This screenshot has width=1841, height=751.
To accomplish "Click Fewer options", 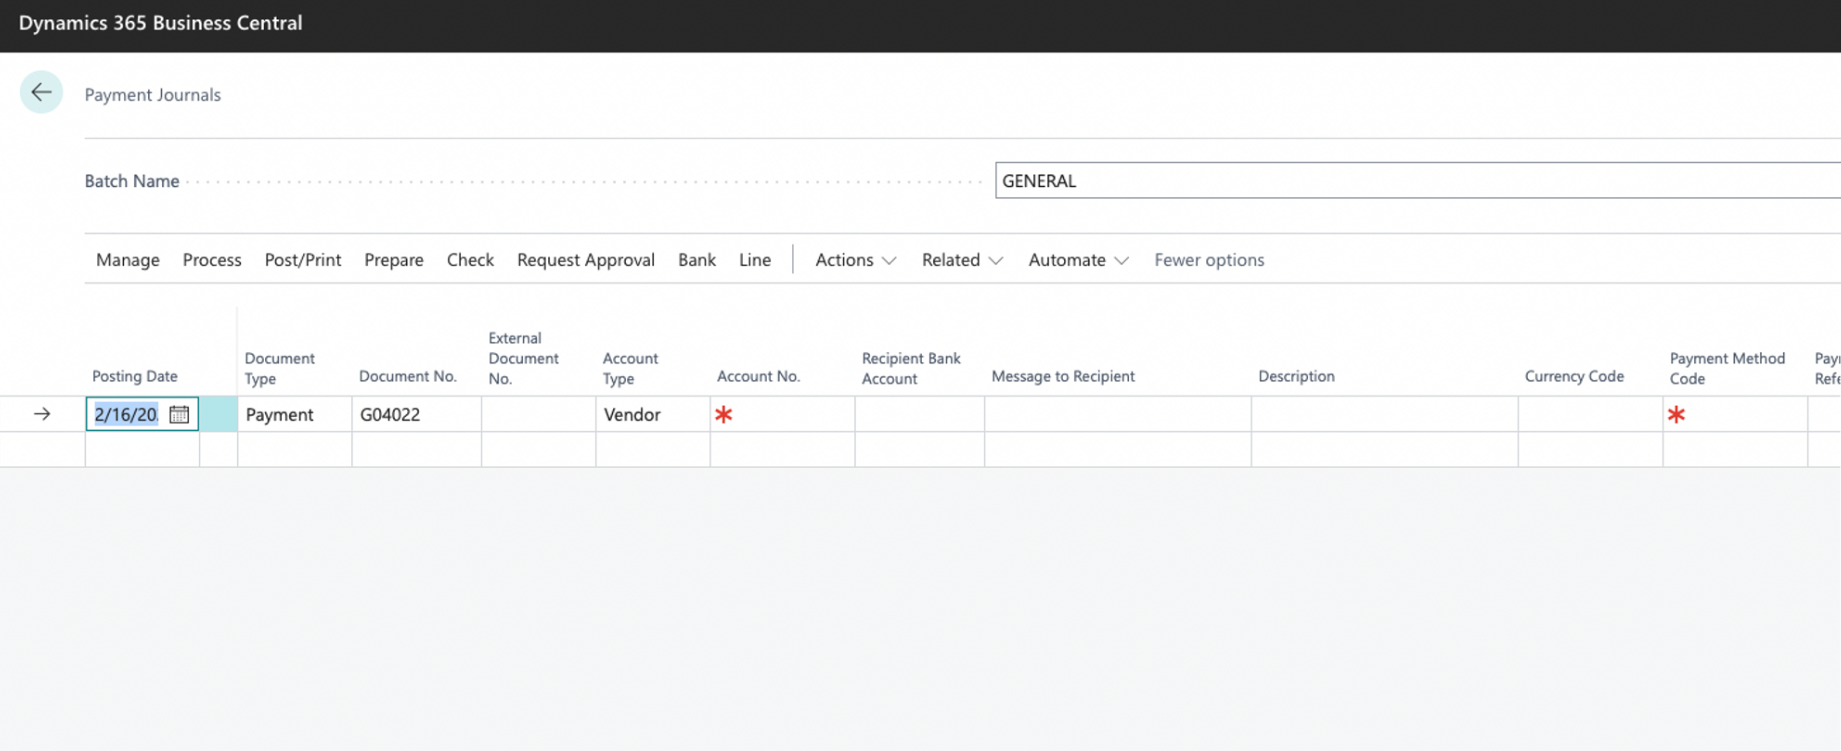I will coord(1209,260).
